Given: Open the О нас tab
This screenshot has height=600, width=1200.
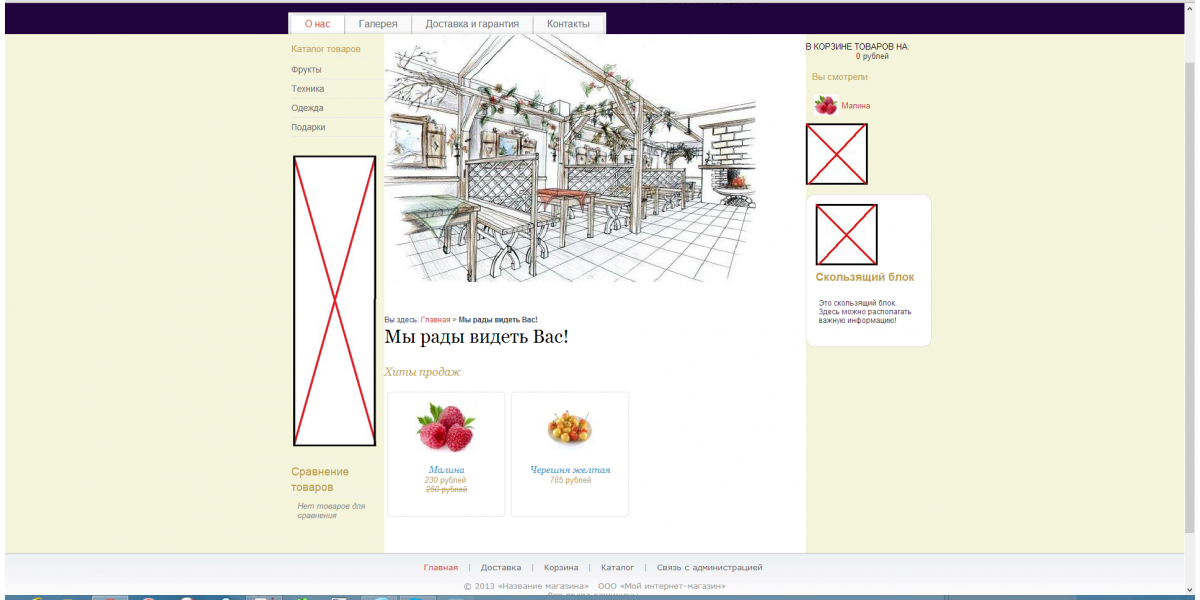Looking at the screenshot, I should click(317, 24).
